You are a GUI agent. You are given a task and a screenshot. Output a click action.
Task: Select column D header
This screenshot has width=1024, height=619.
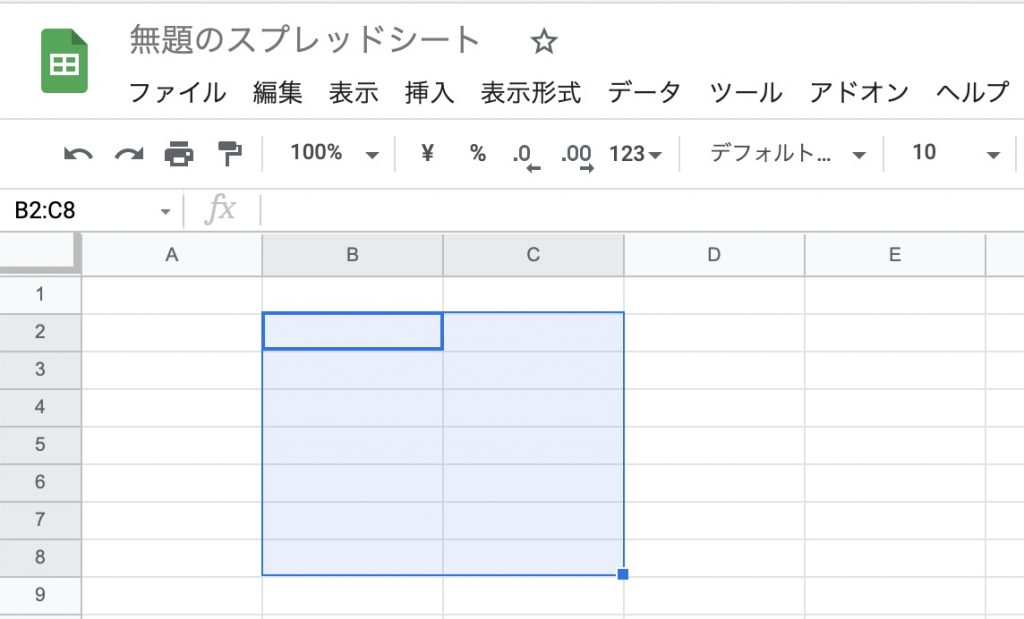[714, 255]
